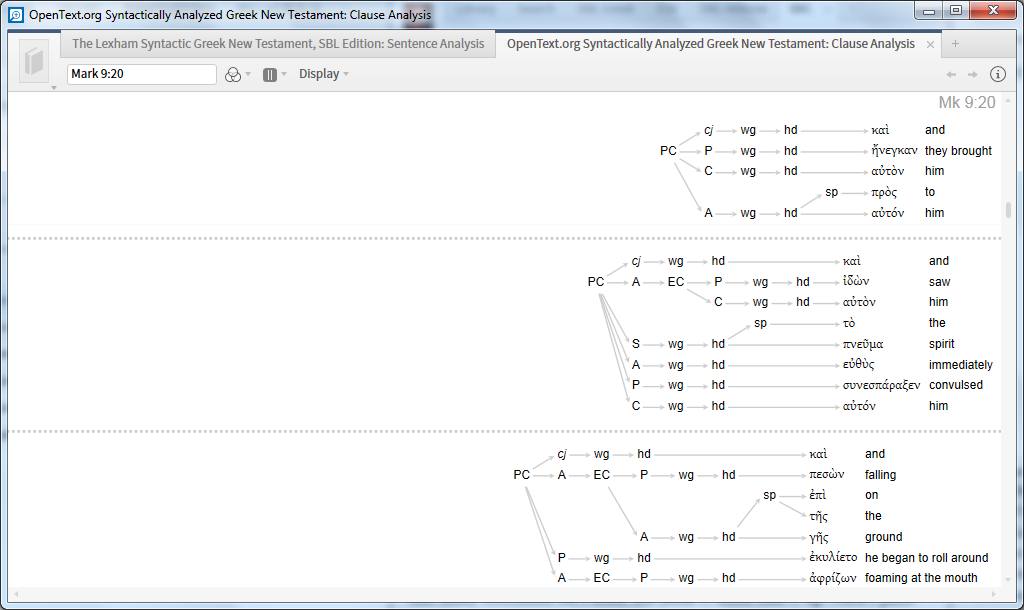
Task: Click EC node in ἀφρίζων row
Action: pyautogui.click(x=601, y=578)
